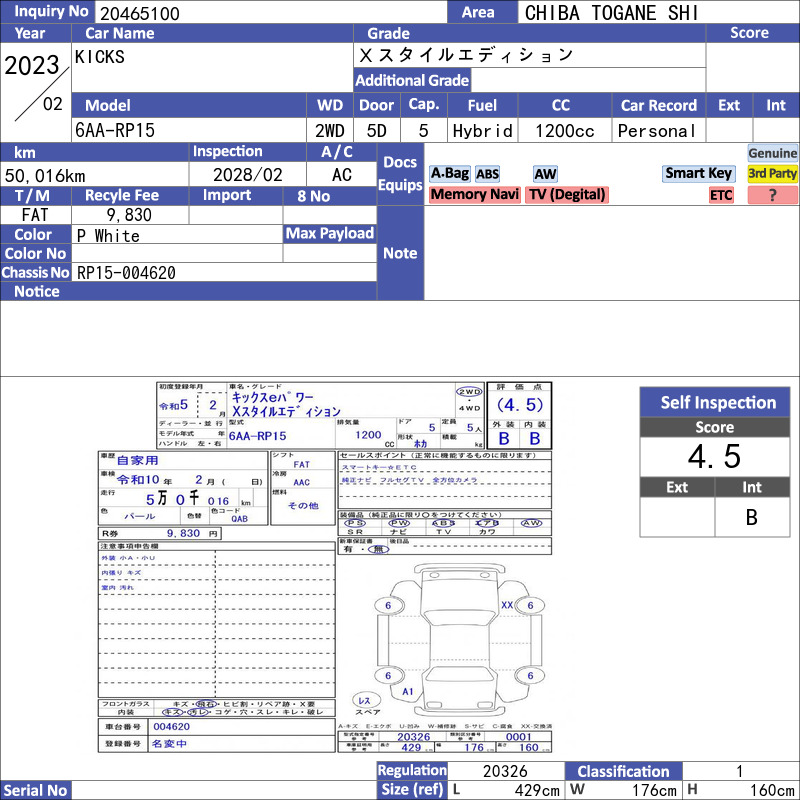Click the handwritten (4.5) score on the sheet

tap(520, 405)
